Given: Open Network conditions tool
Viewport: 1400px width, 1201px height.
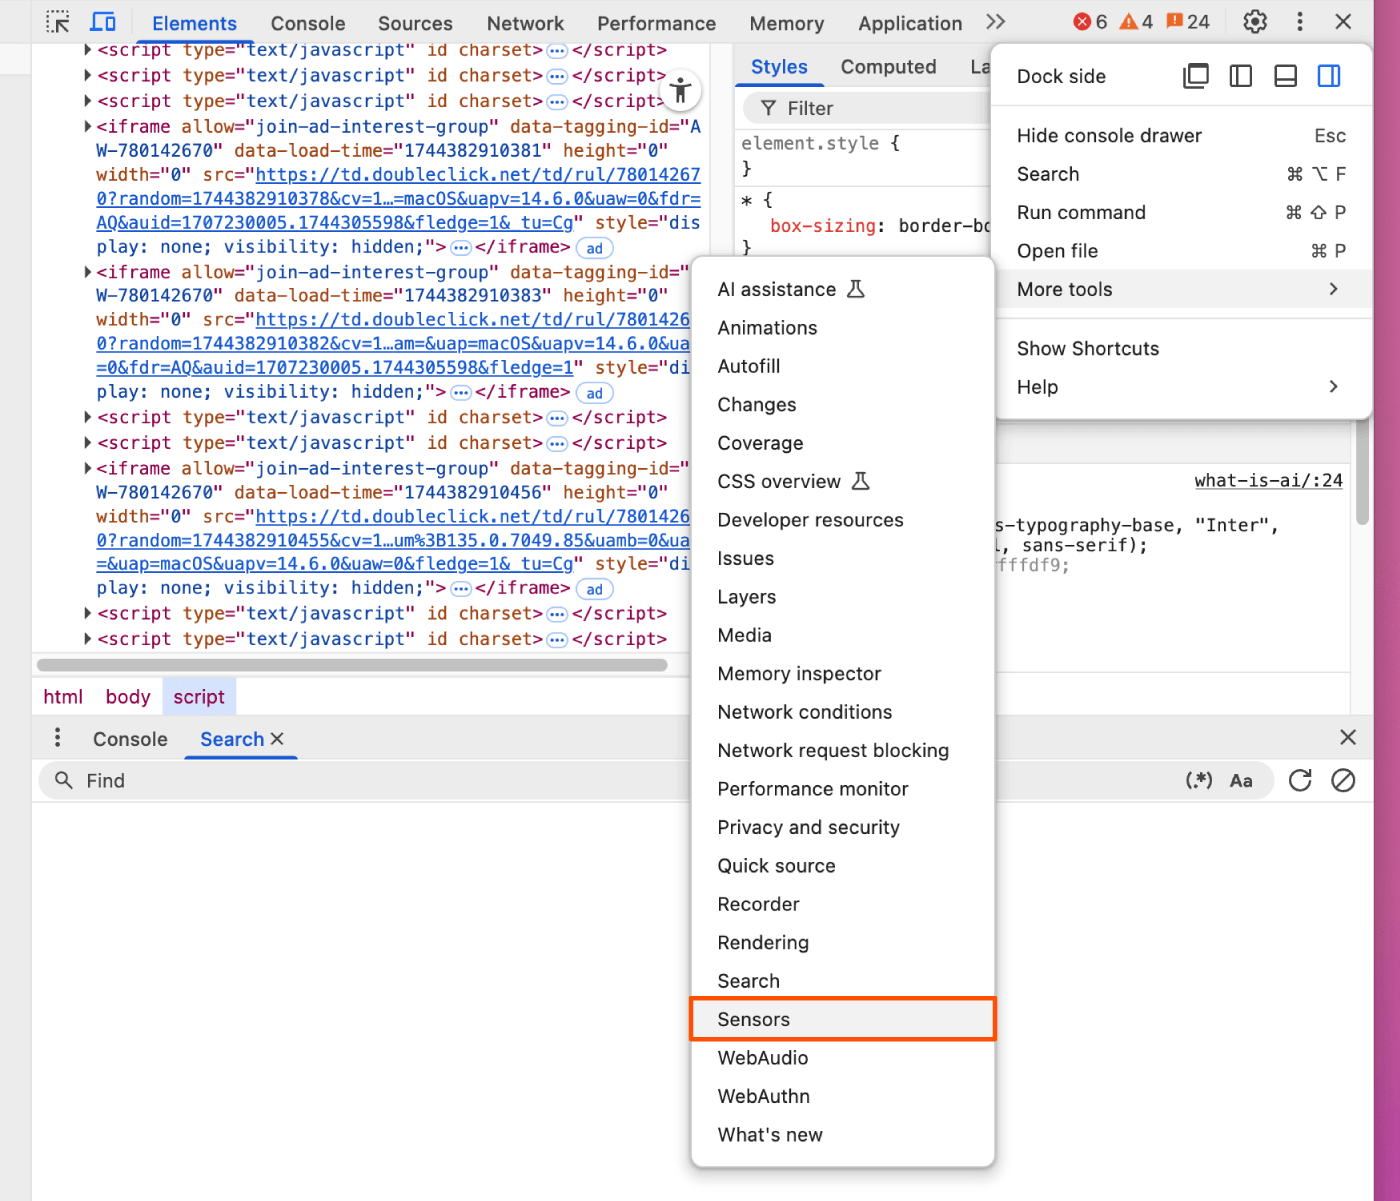Looking at the screenshot, I should coord(843,712).
